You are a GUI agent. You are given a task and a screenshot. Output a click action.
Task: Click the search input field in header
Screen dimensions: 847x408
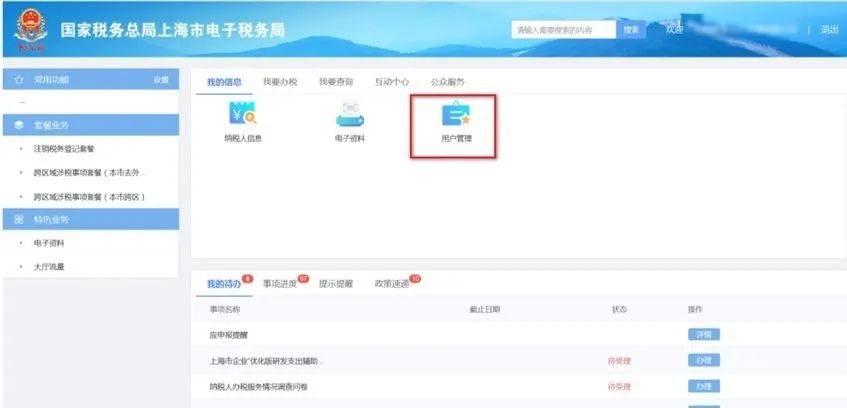coord(563,30)
